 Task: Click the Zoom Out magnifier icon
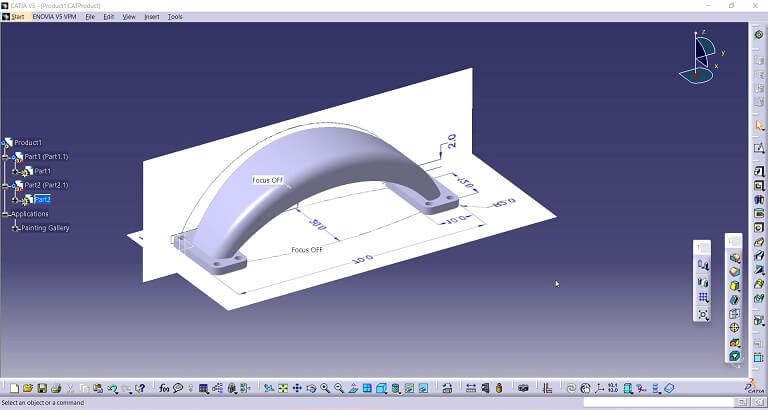point(339,388)
